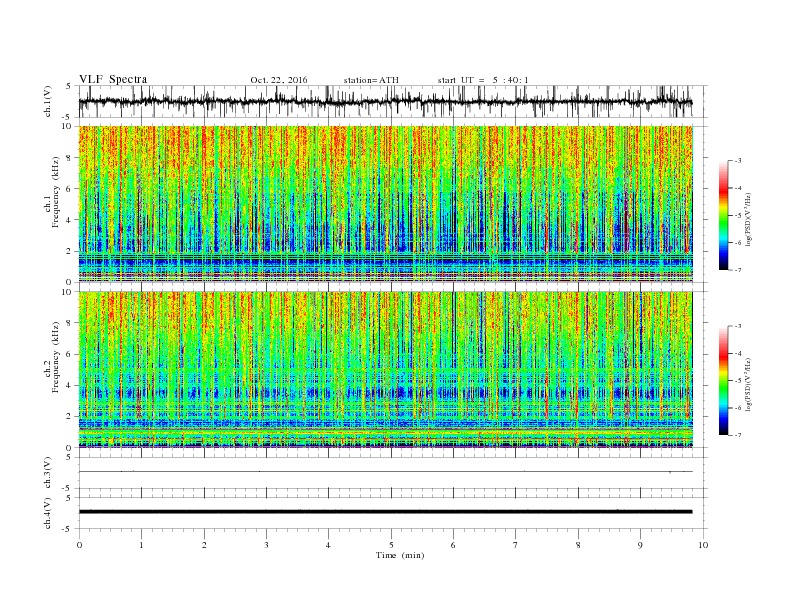The width and height of the screenshot is (792, 612).
Task: Click the "2" kHz tick on ch.2 spectrogram axis
Action: coord(70,417)
